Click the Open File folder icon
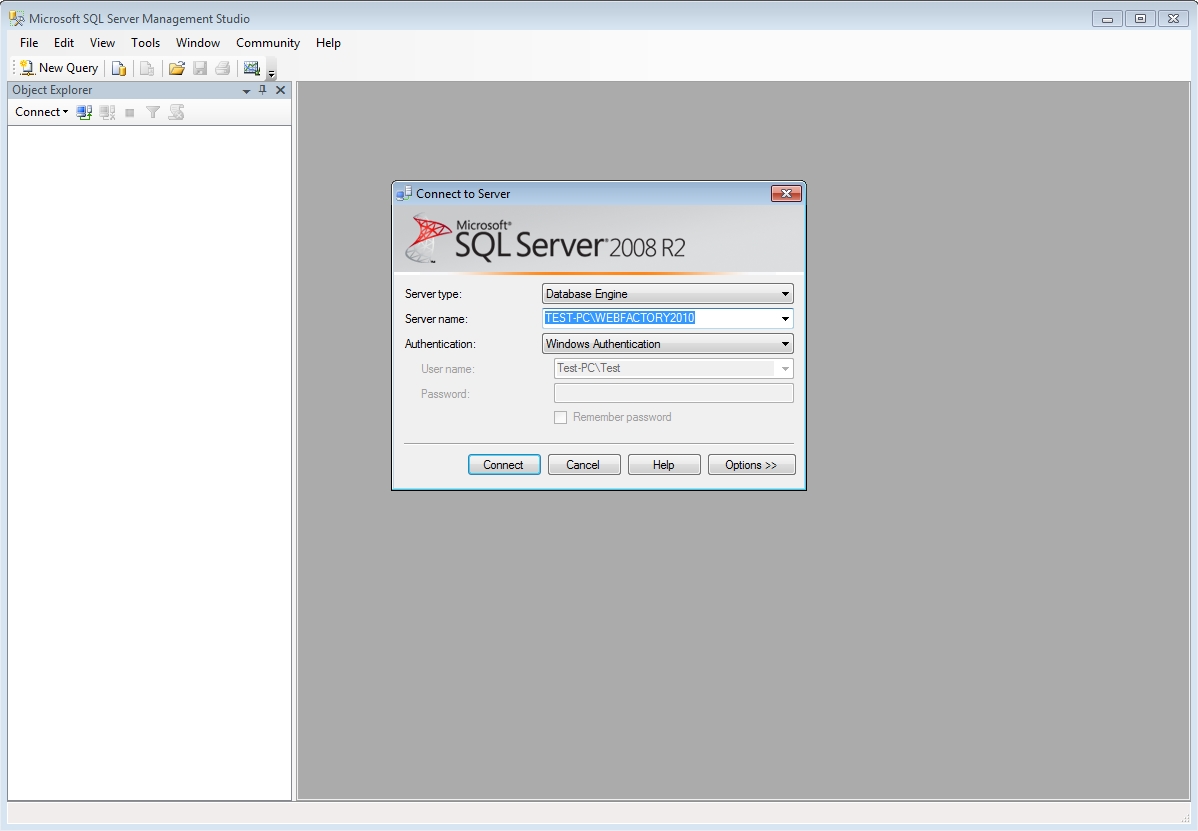 [177, 68]
